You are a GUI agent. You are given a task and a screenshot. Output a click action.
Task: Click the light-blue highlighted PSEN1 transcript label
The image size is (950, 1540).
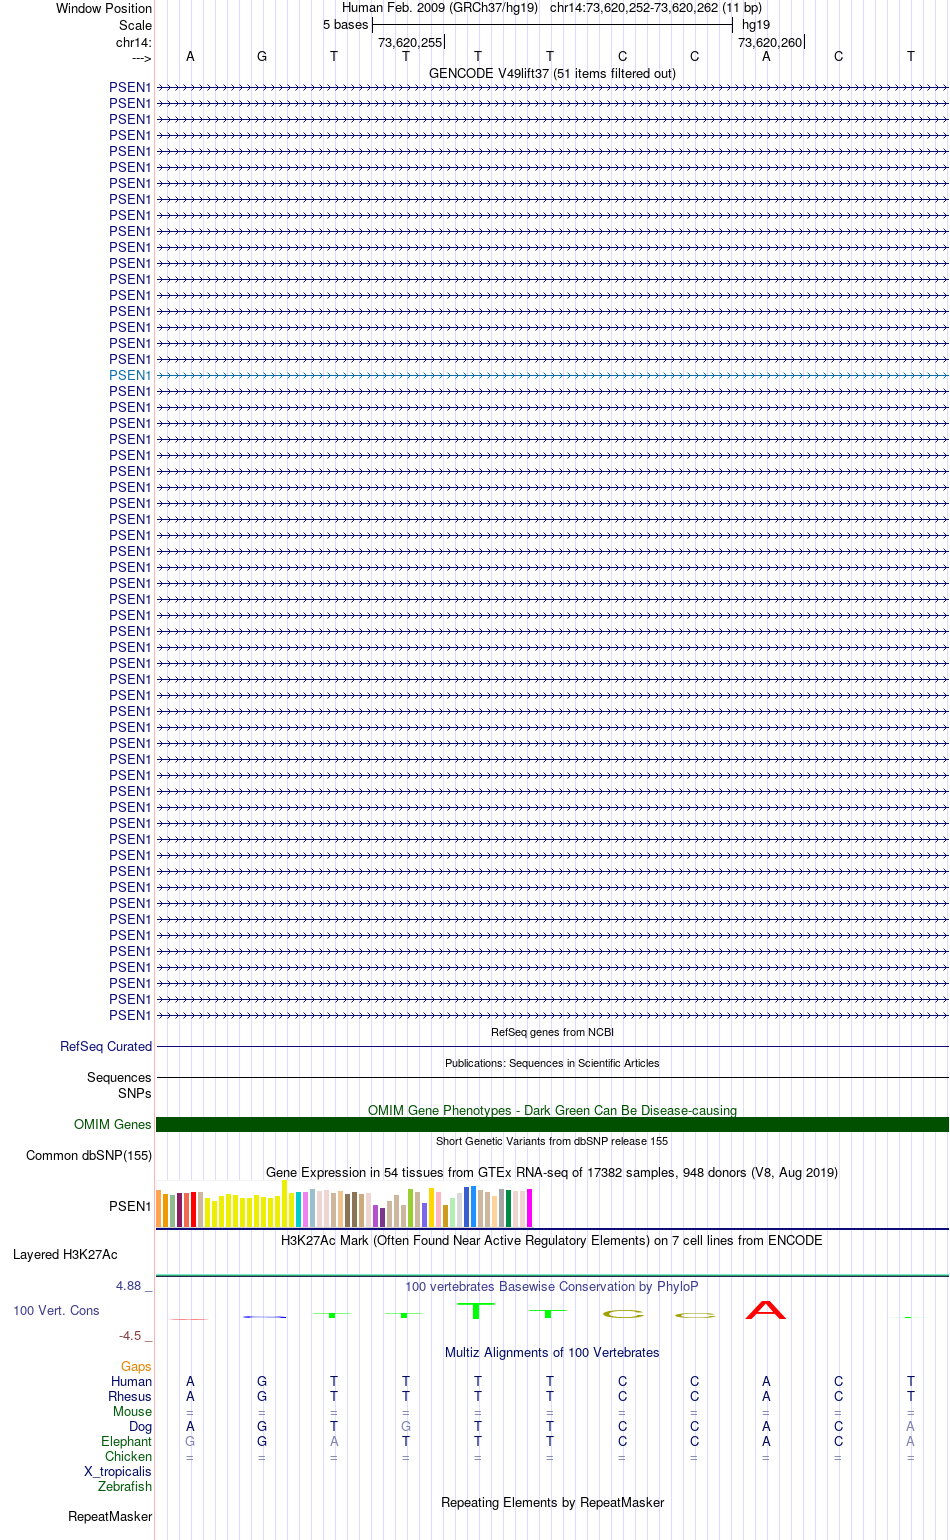coord(130,375)
